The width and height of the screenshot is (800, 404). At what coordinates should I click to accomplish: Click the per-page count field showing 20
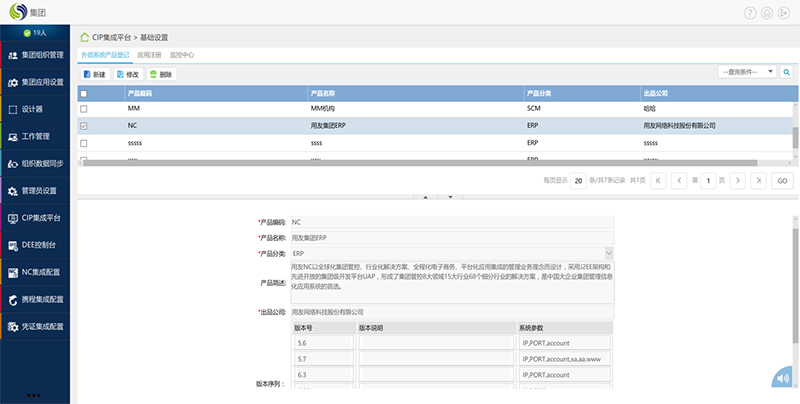(x=578, y=181)
